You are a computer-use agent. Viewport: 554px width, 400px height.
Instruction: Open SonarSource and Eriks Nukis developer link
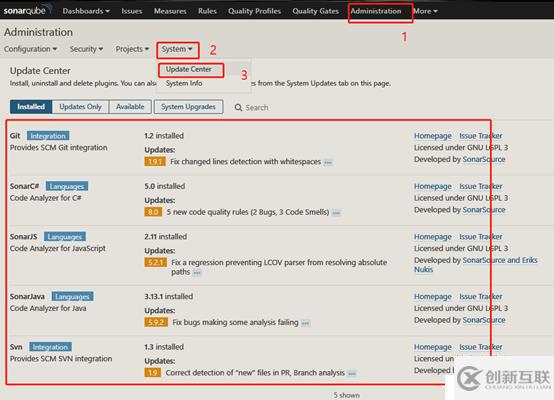point(500,260)
